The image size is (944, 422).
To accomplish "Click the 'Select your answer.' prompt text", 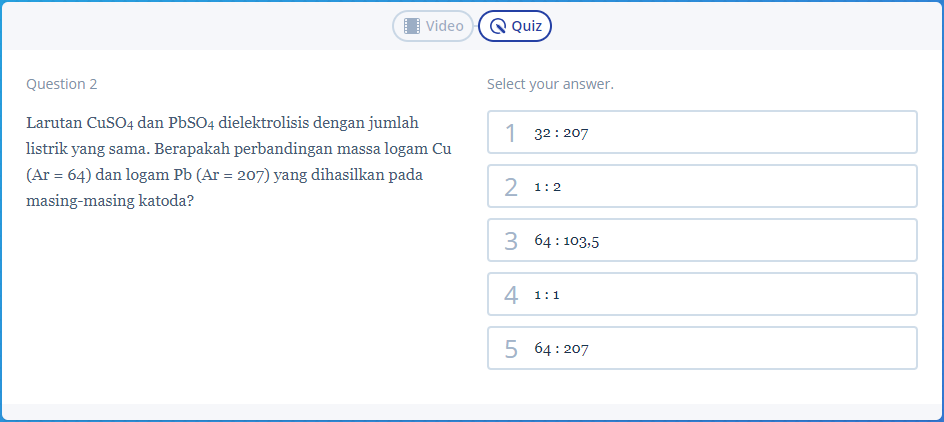I will pyautogui.click(x=550, y=84).
